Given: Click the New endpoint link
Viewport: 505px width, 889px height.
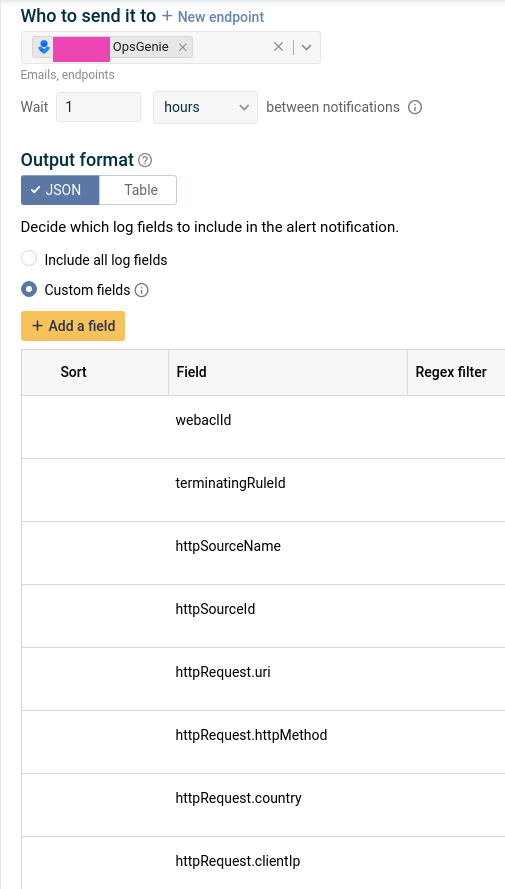Looking at the screenshot, I should click(213, 17).
